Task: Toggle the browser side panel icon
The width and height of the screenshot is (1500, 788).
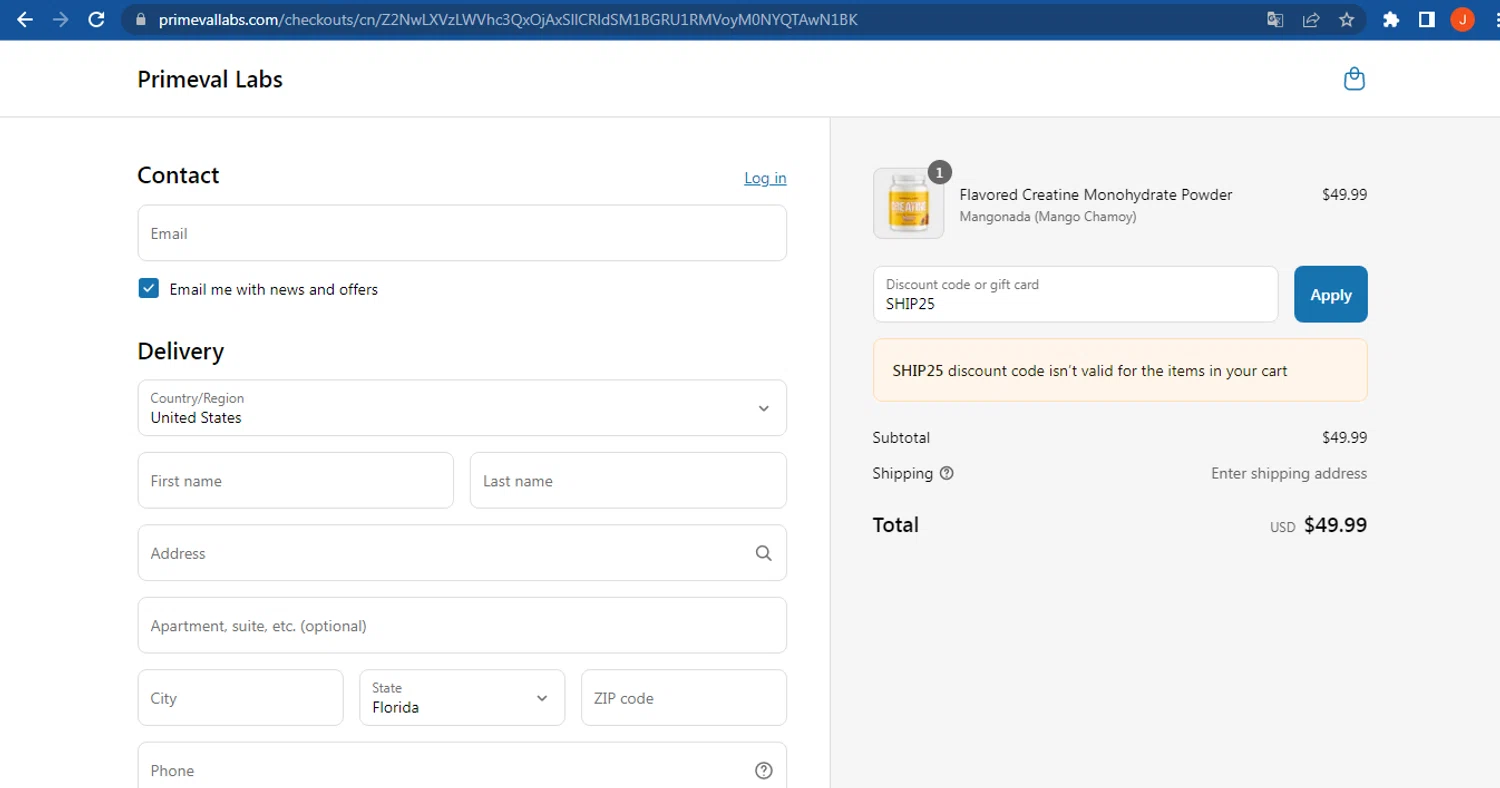Action: point(1426,19)
